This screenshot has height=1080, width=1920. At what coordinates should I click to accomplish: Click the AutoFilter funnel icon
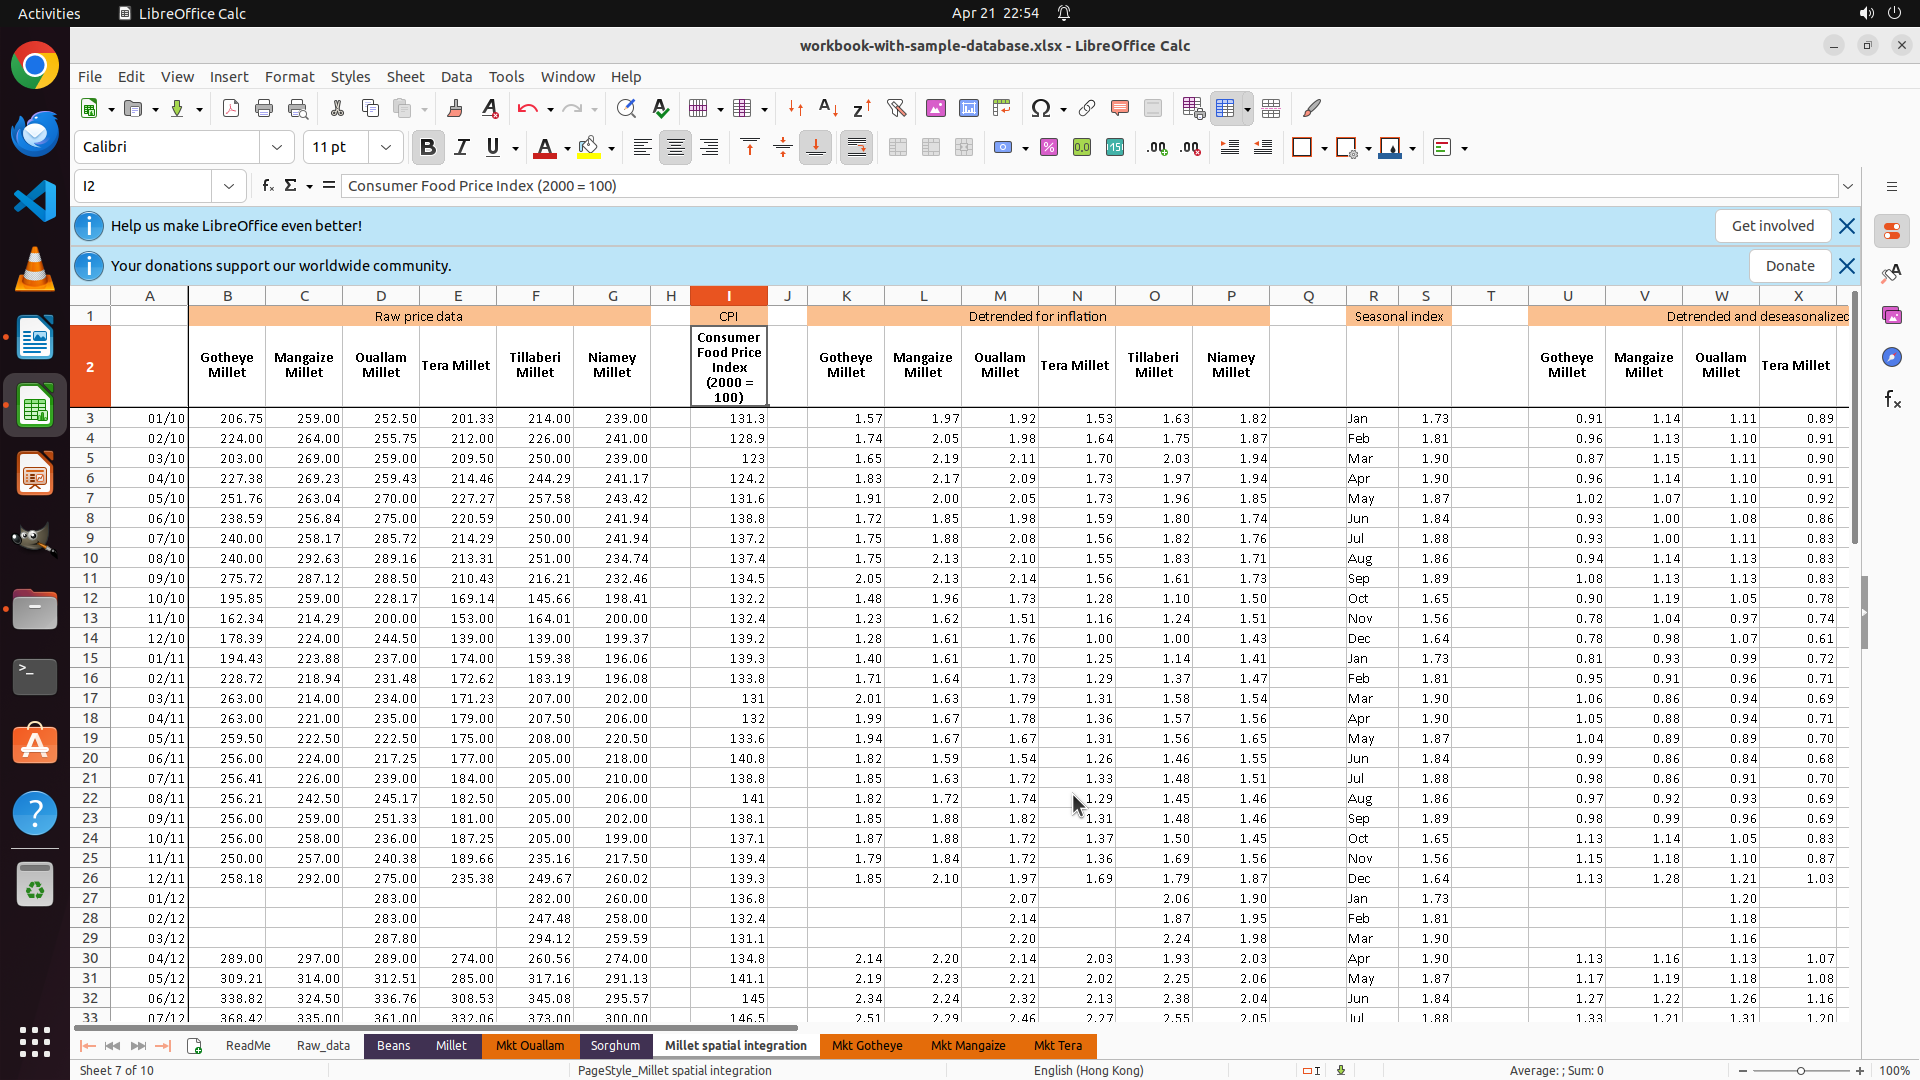pyautogui.click(x=896, y=108)
